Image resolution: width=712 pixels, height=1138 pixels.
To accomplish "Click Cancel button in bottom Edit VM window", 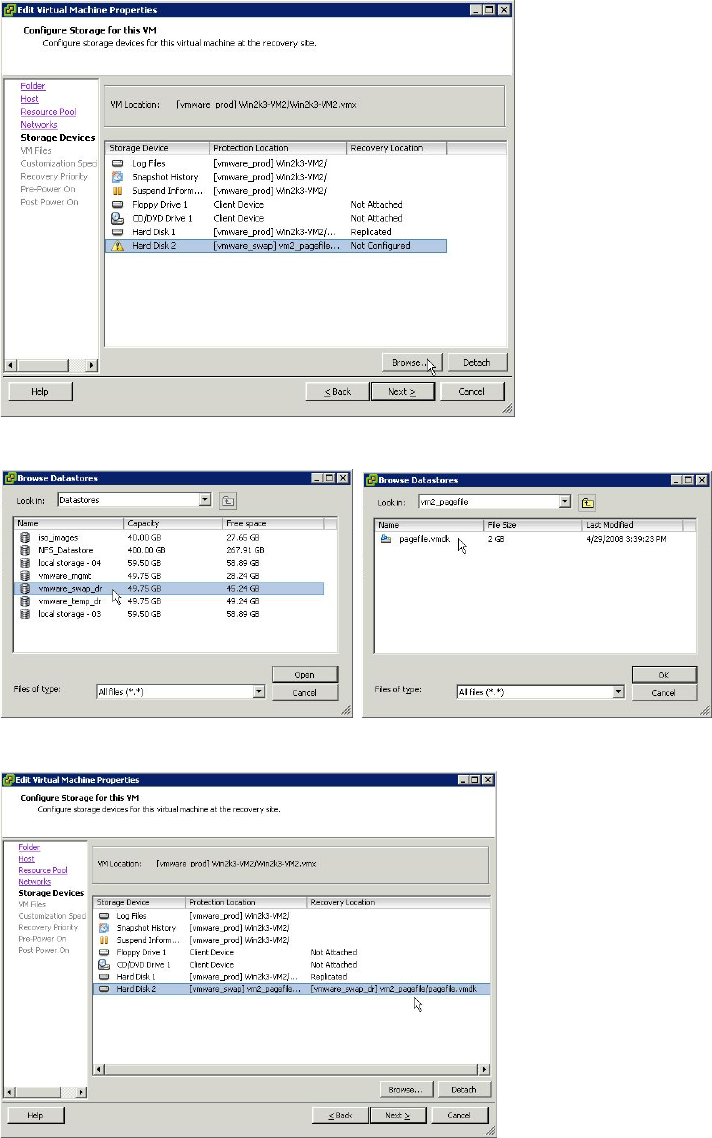I will [x=459, y=1115].
